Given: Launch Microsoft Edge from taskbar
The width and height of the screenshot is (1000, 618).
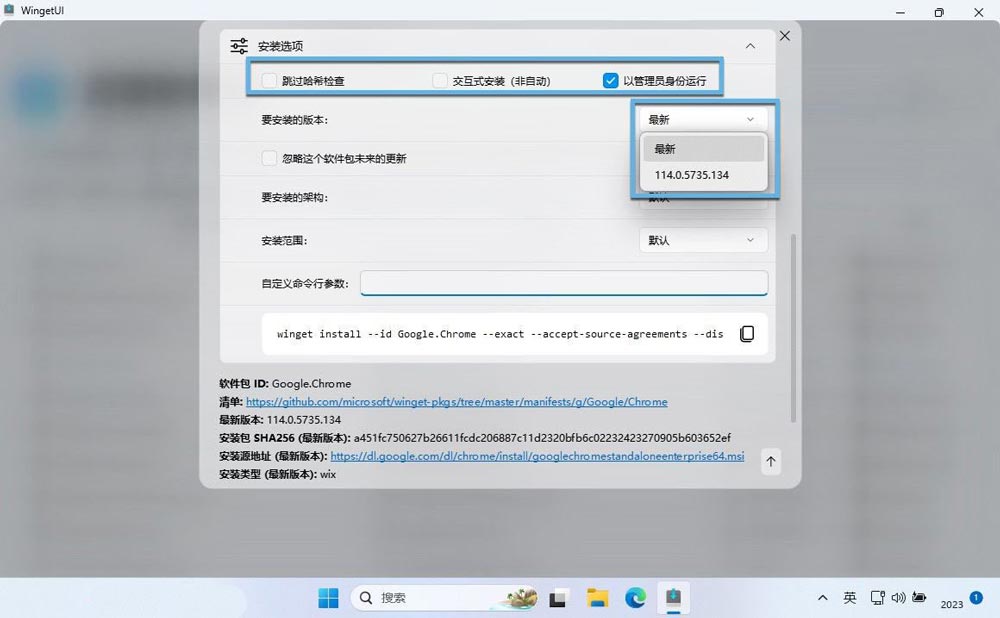Looking at the screenshot, I should coord(635,598).
